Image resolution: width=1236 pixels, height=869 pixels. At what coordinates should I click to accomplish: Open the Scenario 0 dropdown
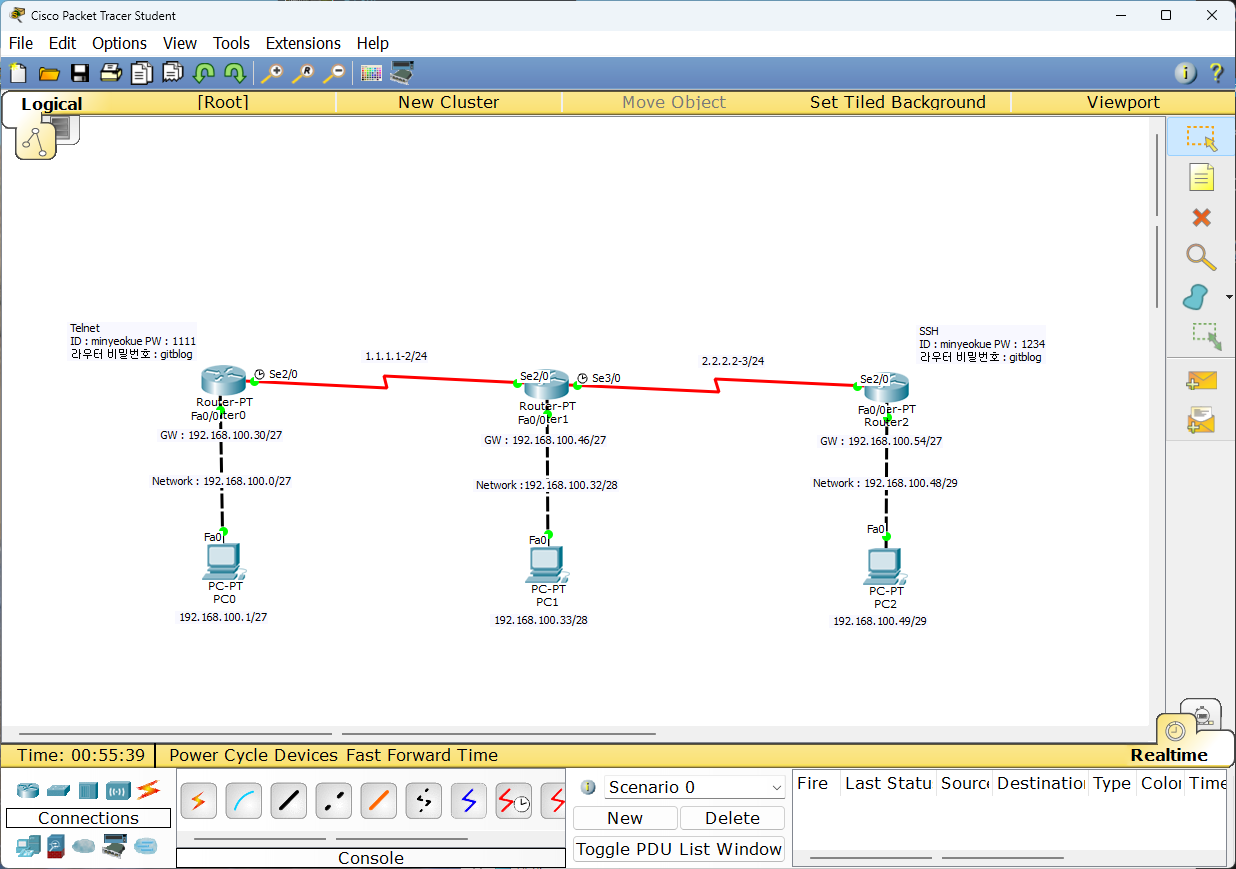click(x=695, y=787)
